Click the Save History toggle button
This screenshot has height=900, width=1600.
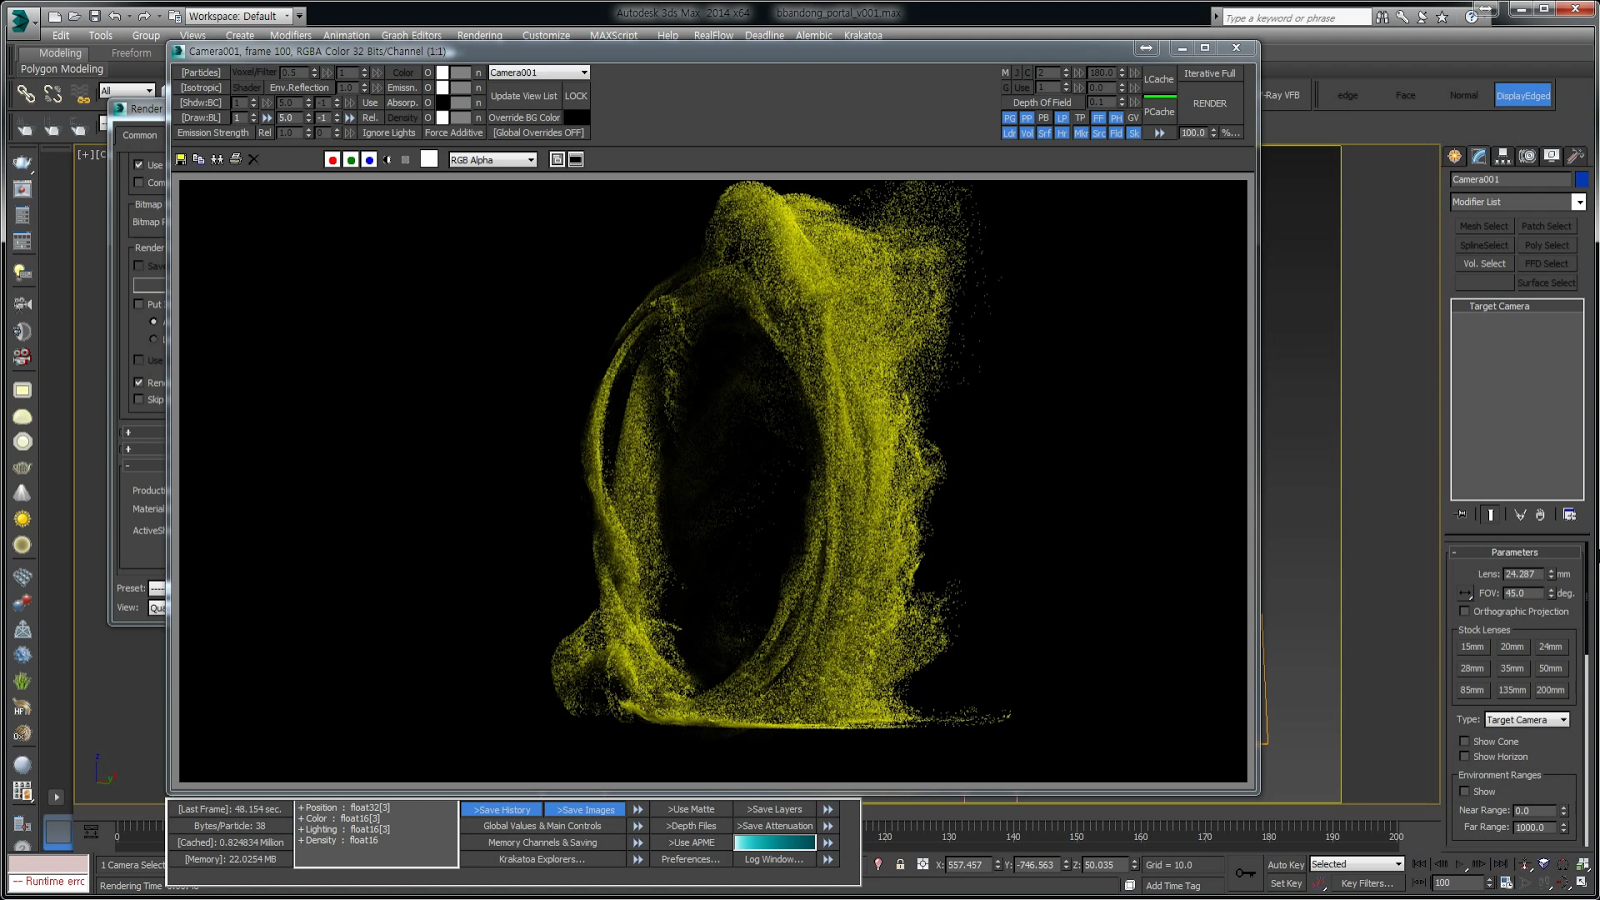click(502, 810)
